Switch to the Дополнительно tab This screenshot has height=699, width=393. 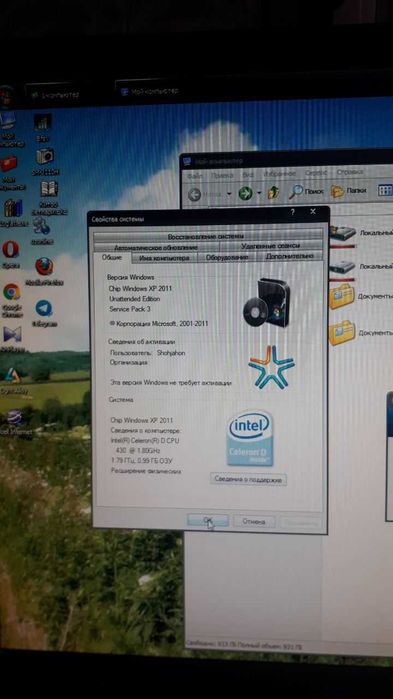click(290, 256)
